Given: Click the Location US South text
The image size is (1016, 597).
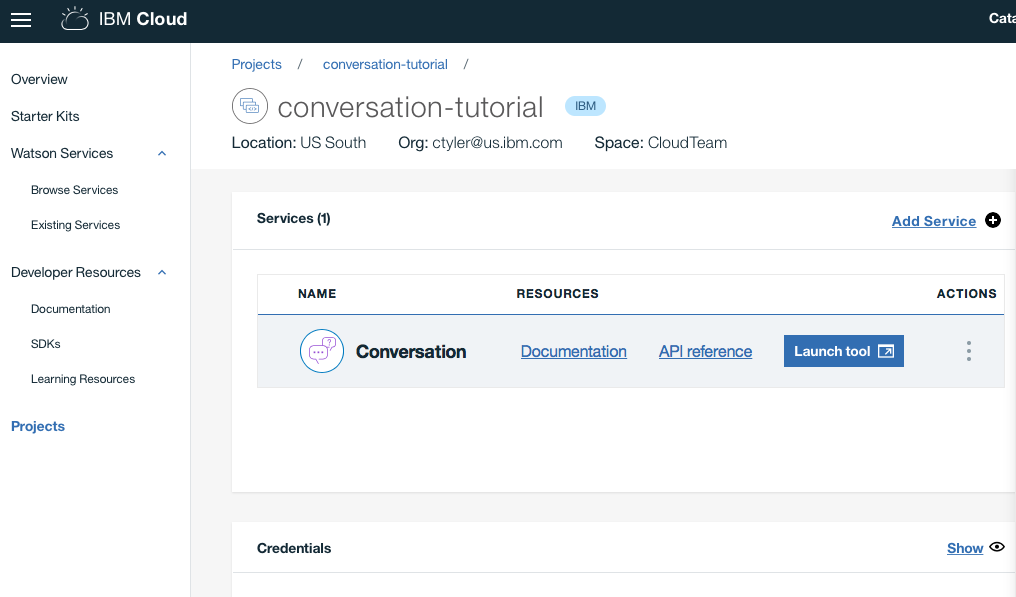Looking at the screenshot, I should pos(299,143).
